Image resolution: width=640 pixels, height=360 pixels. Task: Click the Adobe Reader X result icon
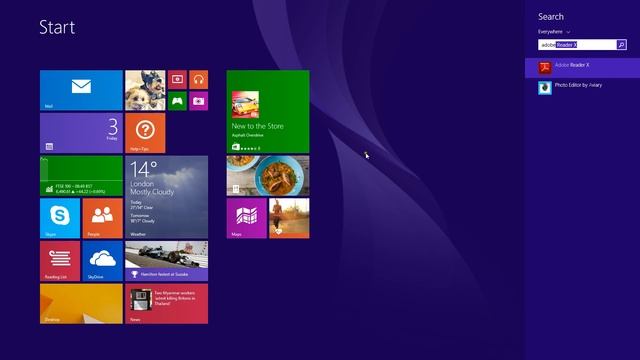click(x=544, y=68)
